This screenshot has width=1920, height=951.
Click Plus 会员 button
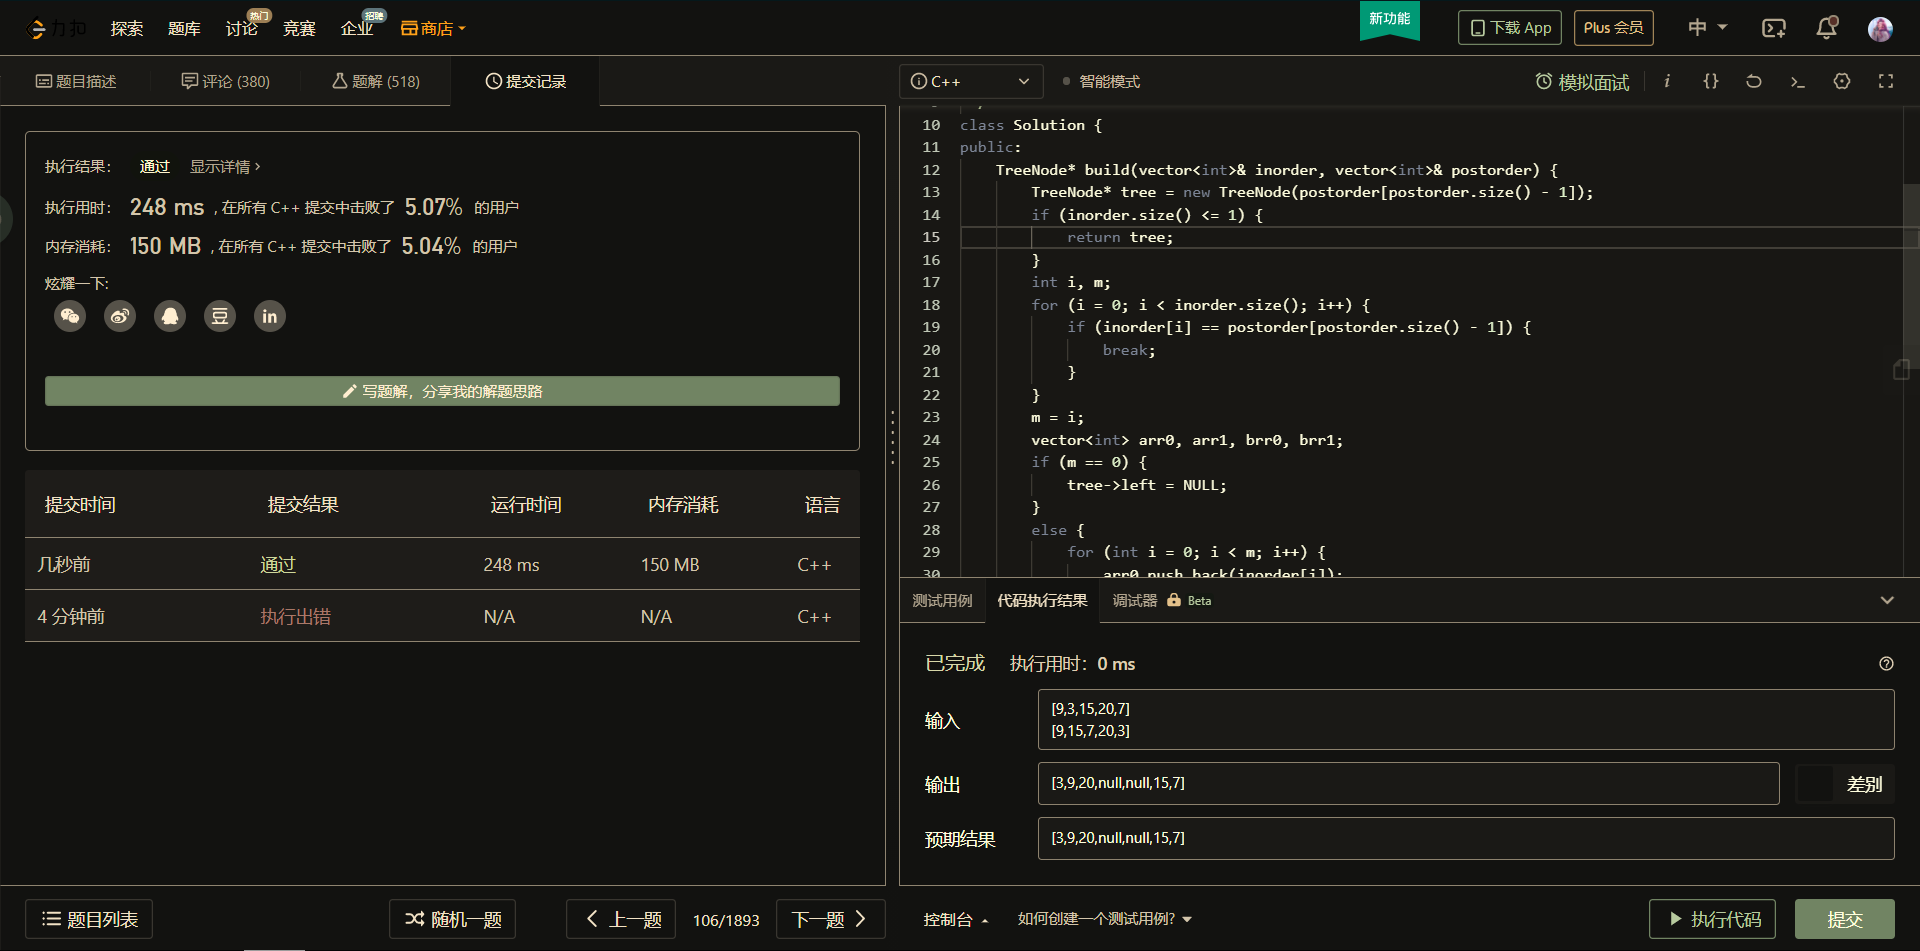pos(1614,28)
